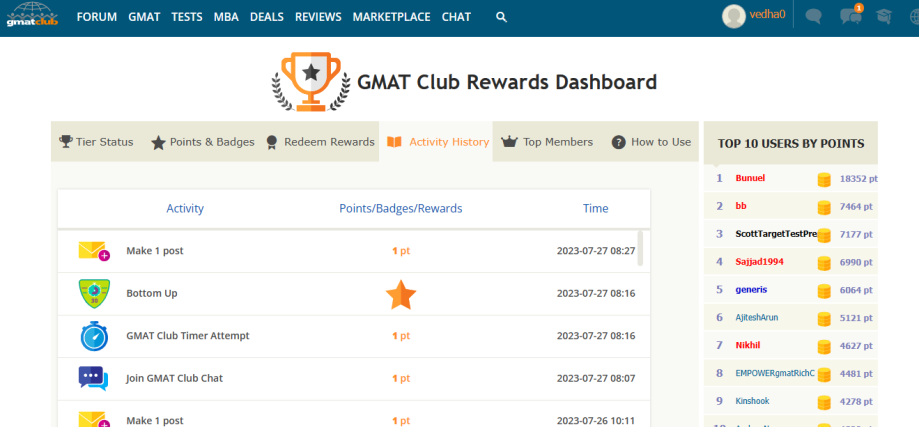The width and height of the screenshot is (919, 427).
Task: Open the search magnifier icon
Action: coord(501,17)
